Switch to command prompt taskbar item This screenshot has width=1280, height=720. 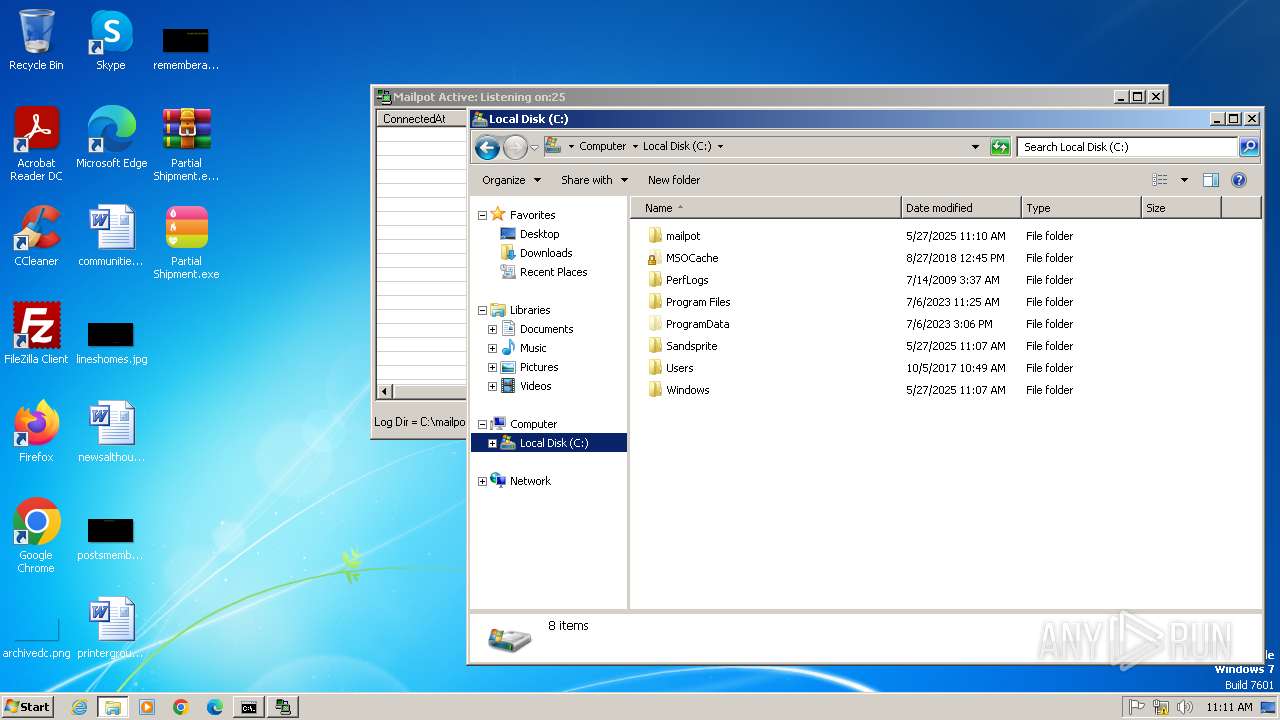point(248,707)
